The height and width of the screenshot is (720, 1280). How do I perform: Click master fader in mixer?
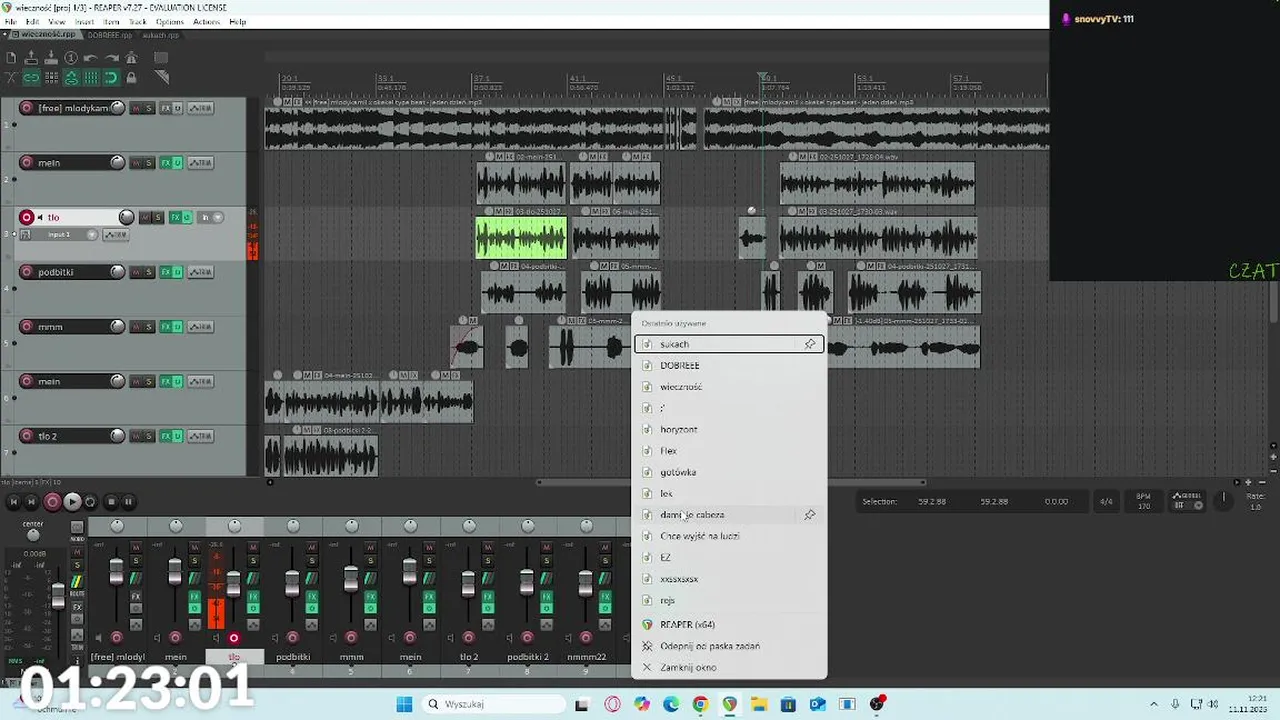[x=58, y=594]
